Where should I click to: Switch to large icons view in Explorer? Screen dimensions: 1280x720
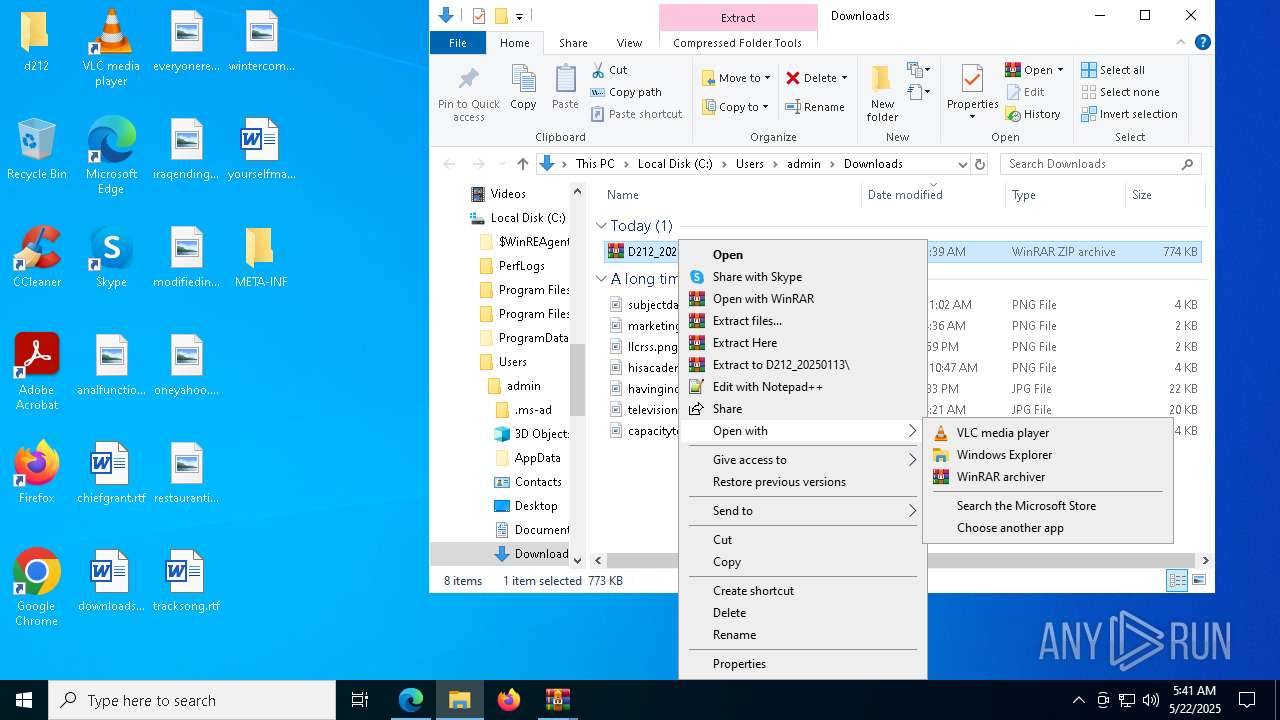click(x=1199, y=580)
